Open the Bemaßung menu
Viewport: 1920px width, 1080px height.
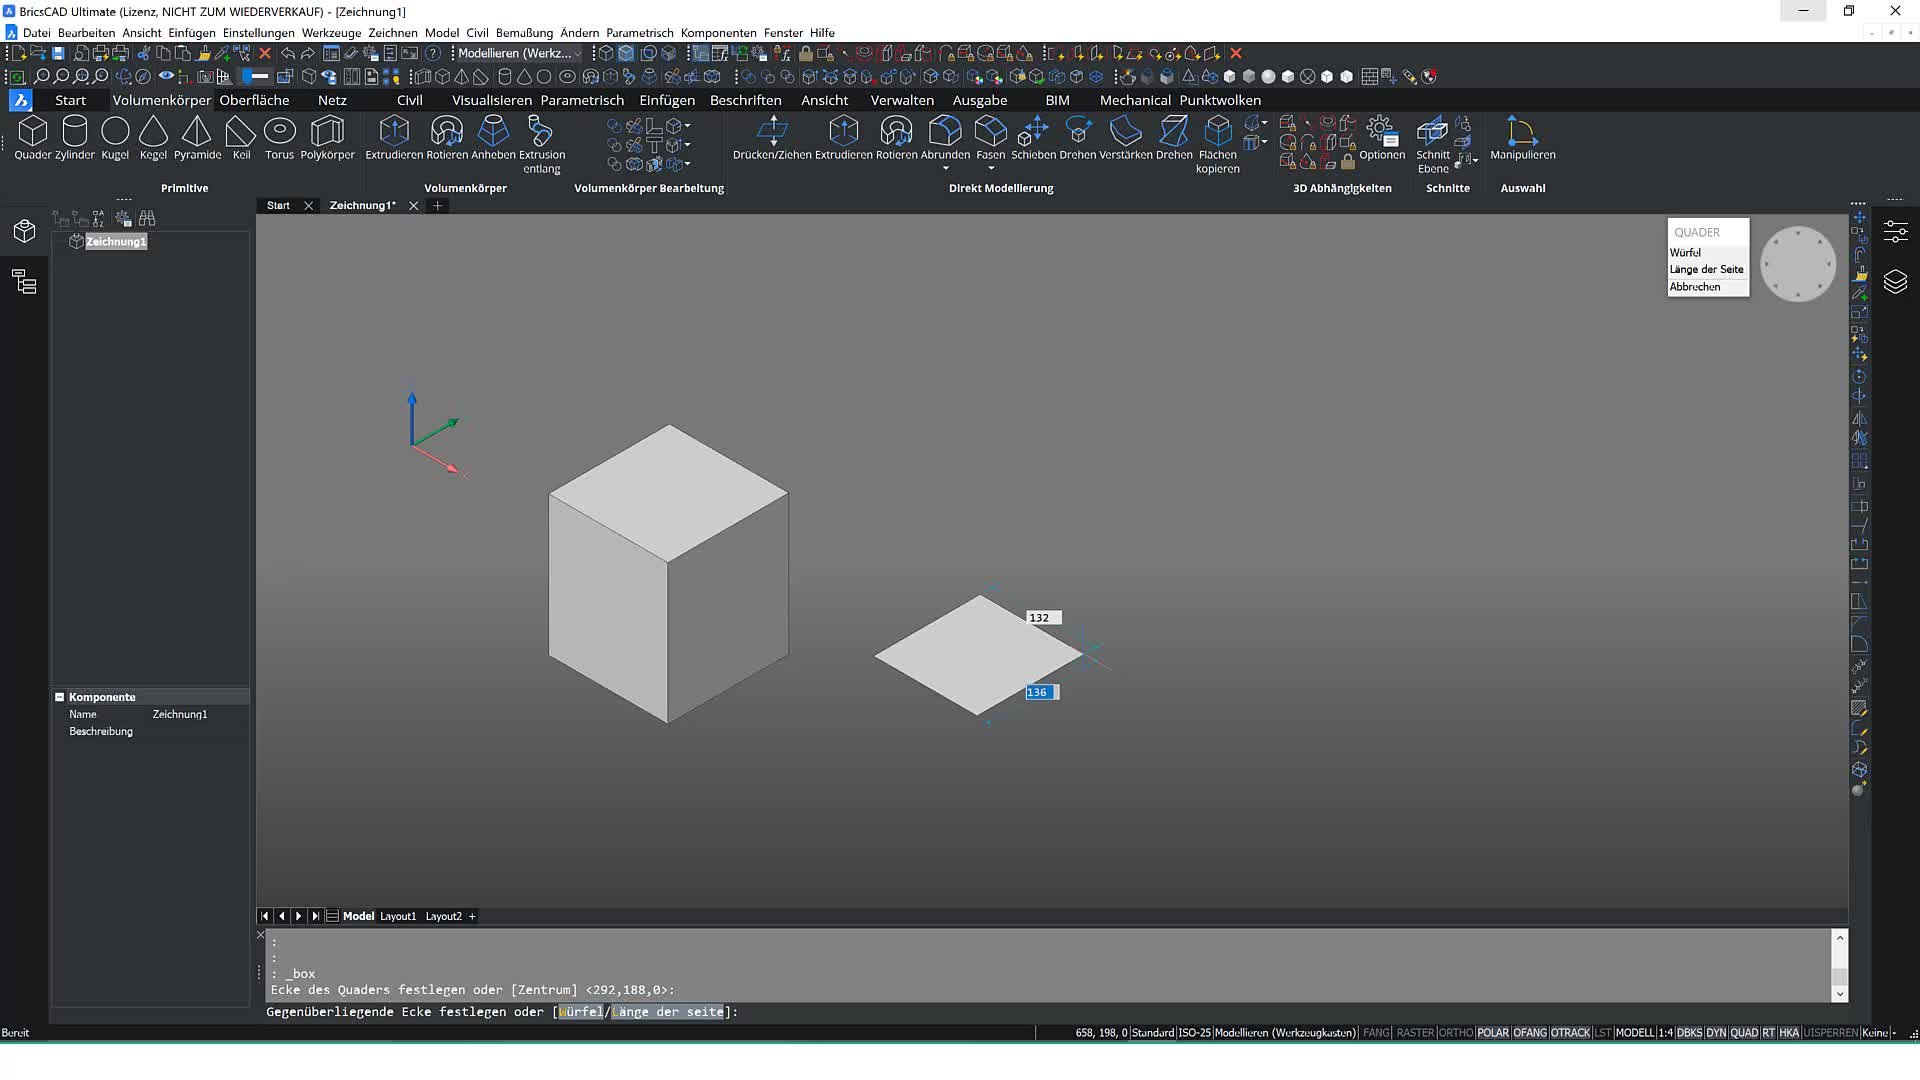[x=524, y=33]
